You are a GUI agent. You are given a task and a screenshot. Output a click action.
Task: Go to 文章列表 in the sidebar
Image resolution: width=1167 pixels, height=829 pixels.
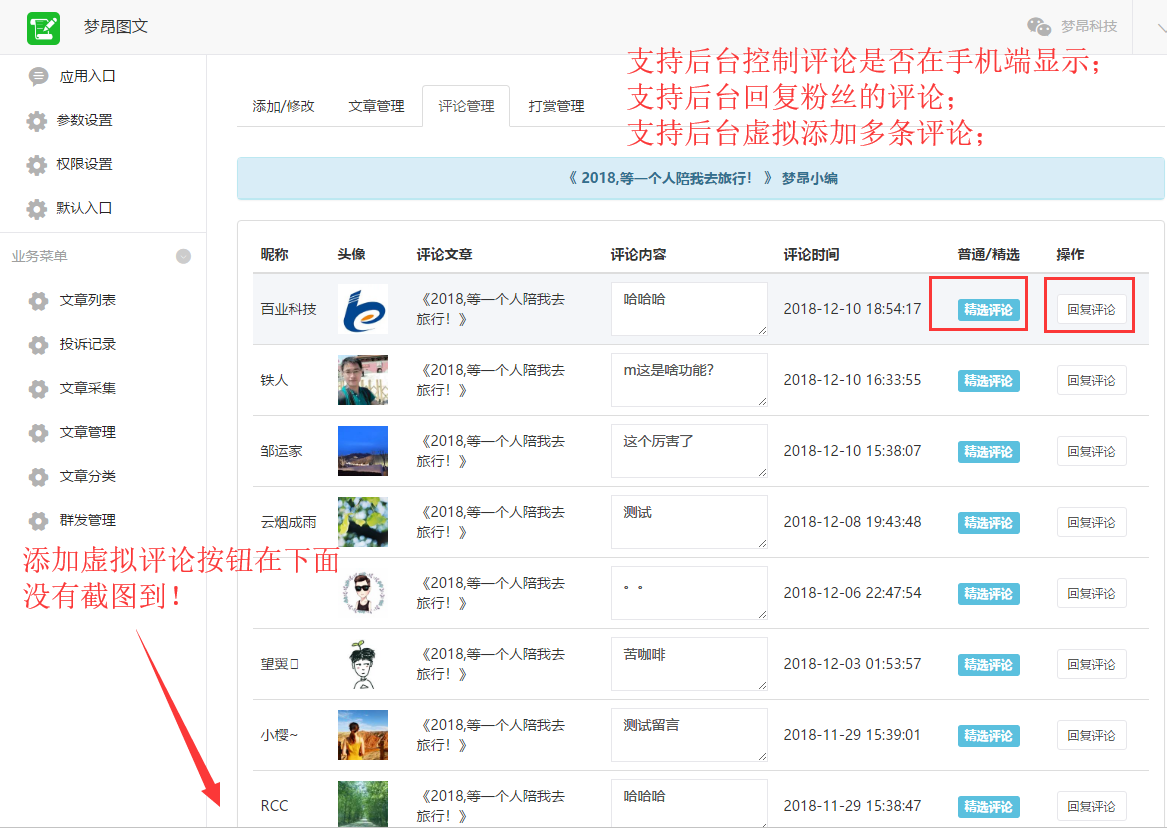click(x=87, y=301)
